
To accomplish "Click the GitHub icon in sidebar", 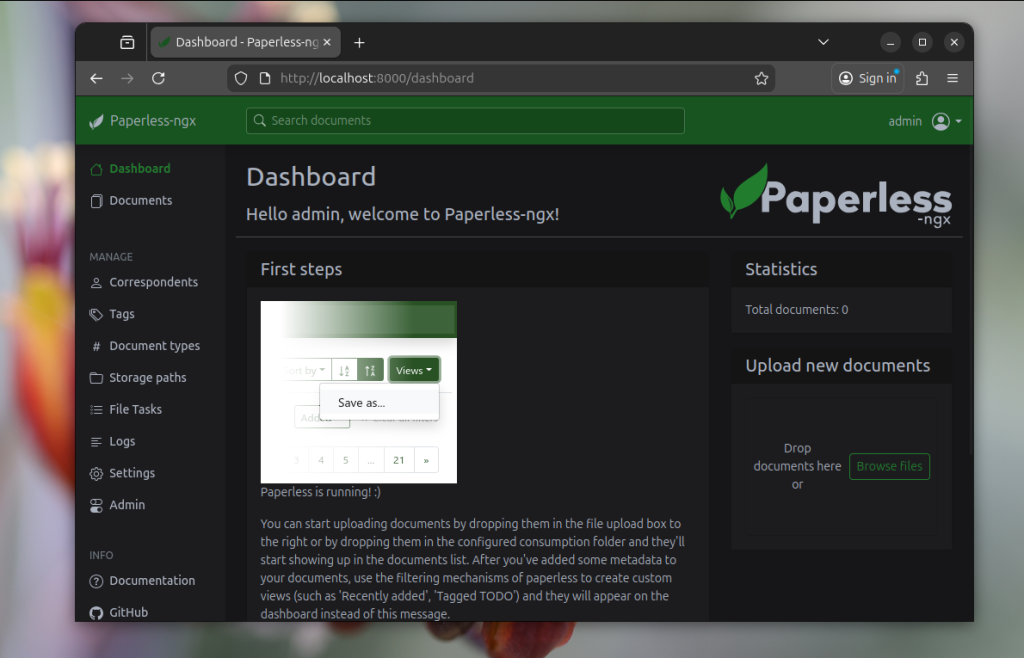I will 97,612.
